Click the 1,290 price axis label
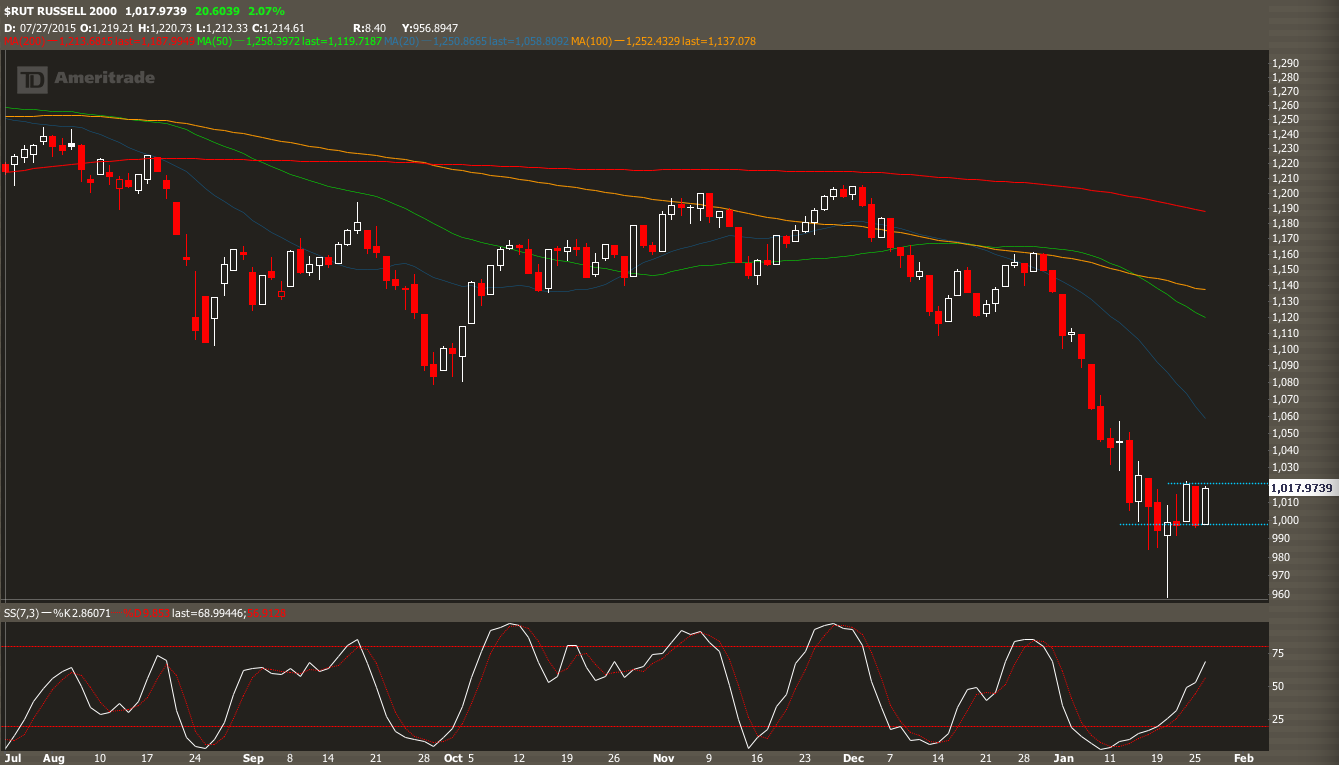1339x765 pixels. click(1285, 63)
